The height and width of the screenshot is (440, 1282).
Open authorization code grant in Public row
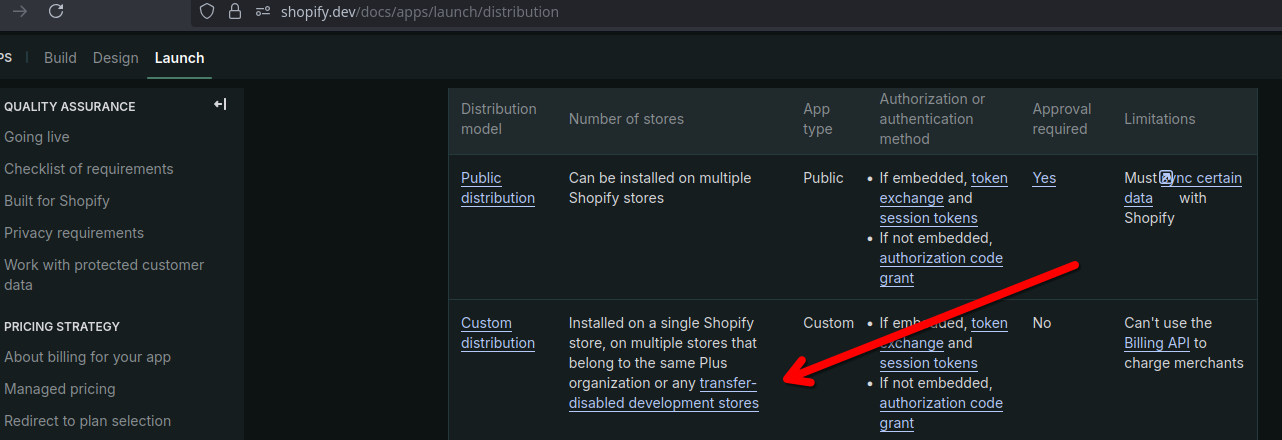[x=941, y=268]
